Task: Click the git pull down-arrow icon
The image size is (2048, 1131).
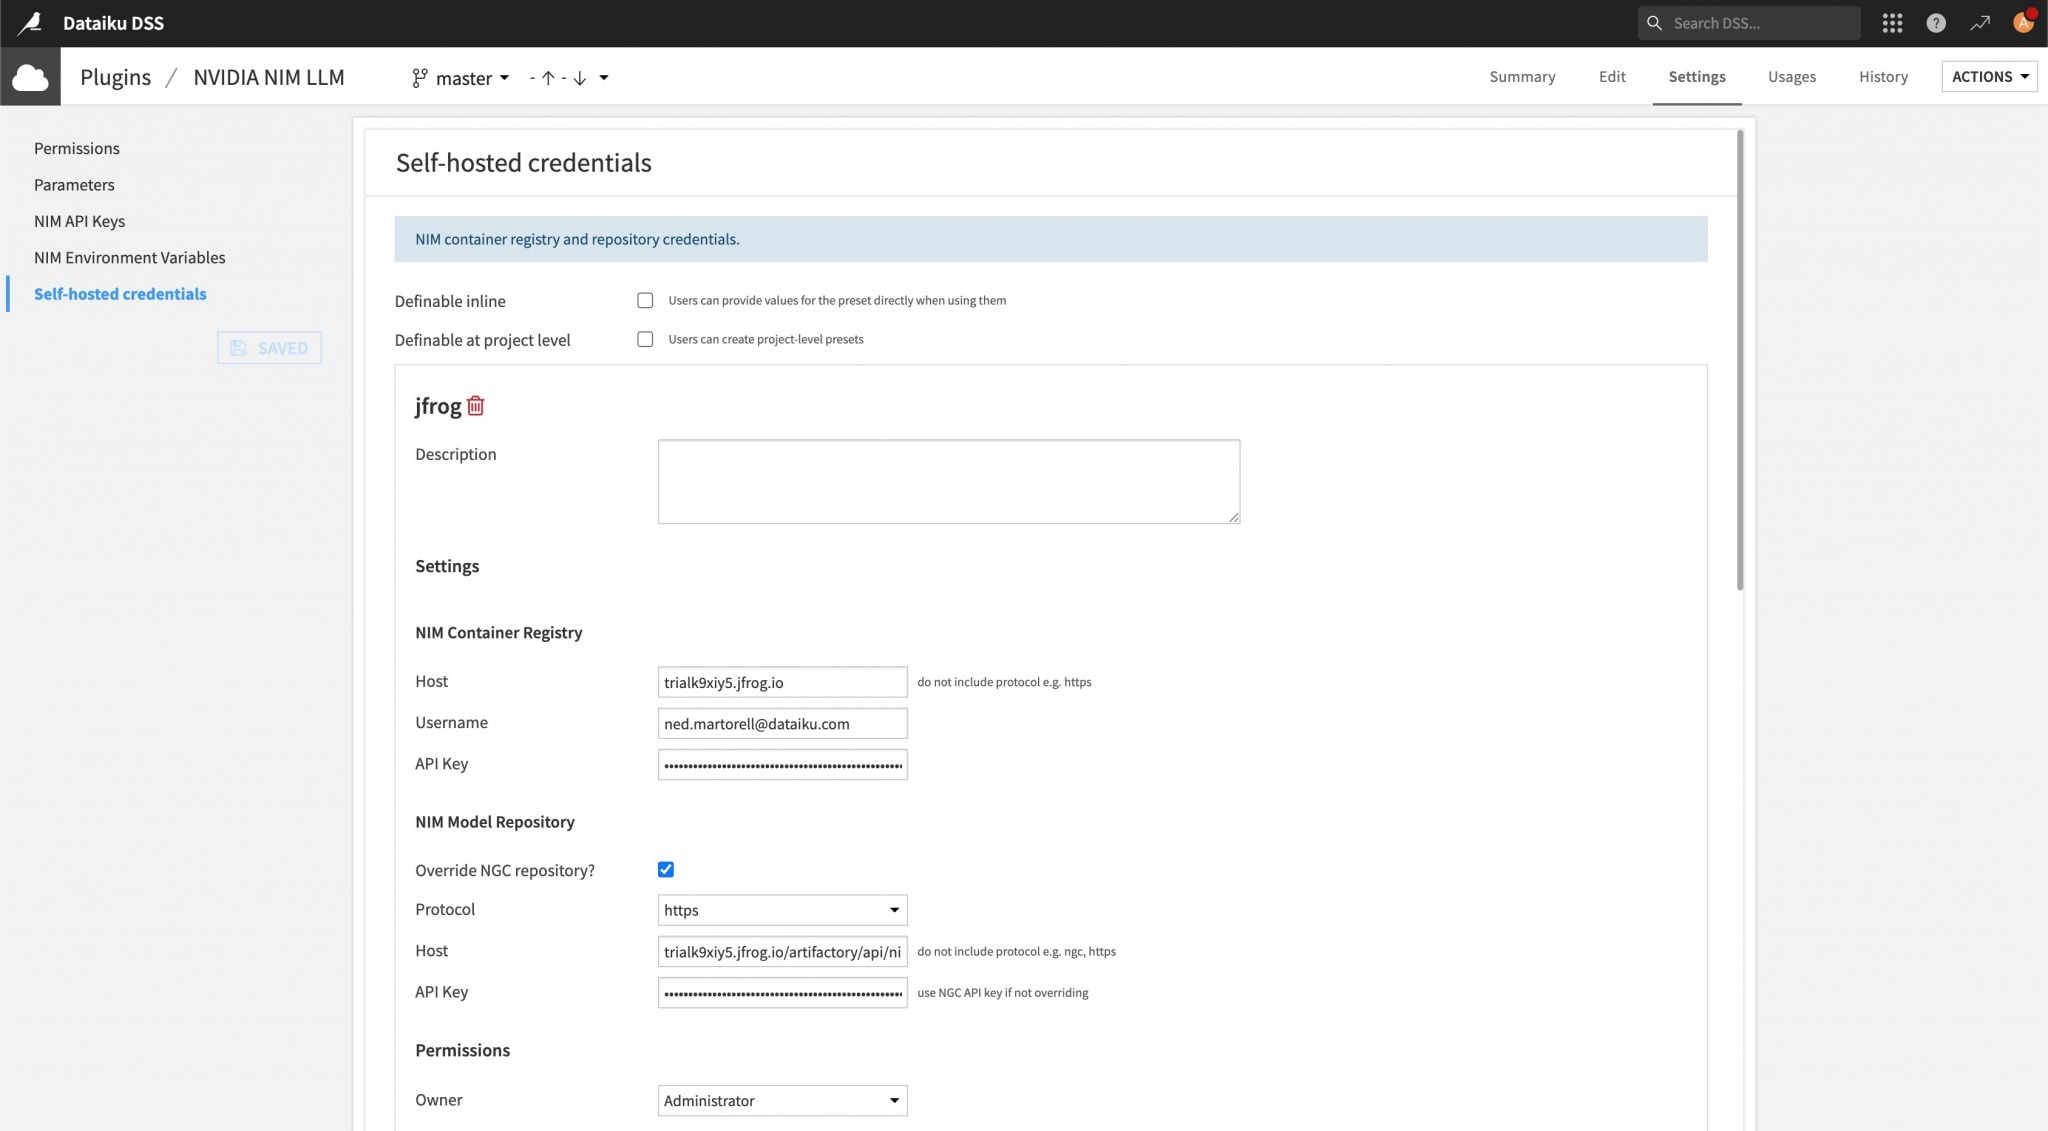Action: coord(578,78)
